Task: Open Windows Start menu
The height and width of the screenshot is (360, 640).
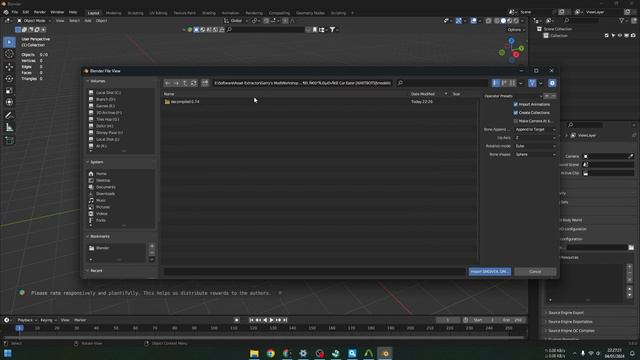Action: coord(7,353)
